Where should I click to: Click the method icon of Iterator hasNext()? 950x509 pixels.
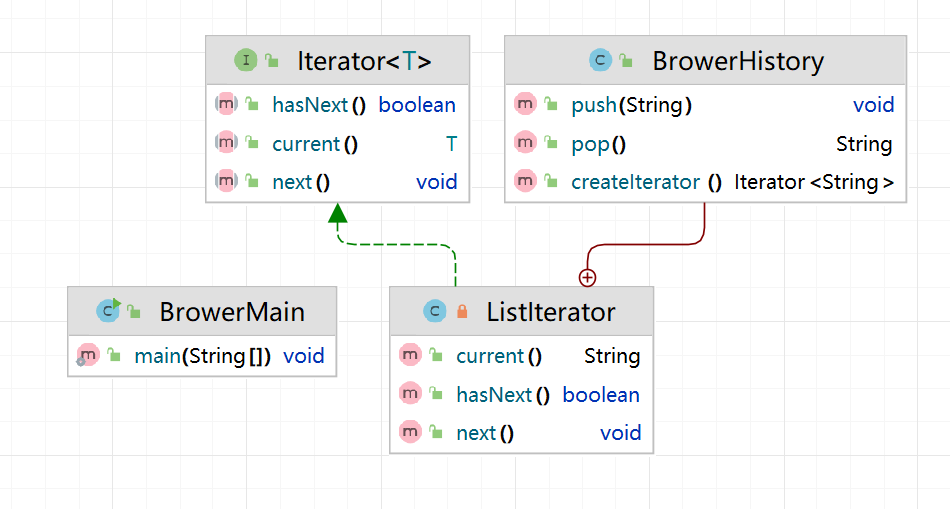coord(226,104)
